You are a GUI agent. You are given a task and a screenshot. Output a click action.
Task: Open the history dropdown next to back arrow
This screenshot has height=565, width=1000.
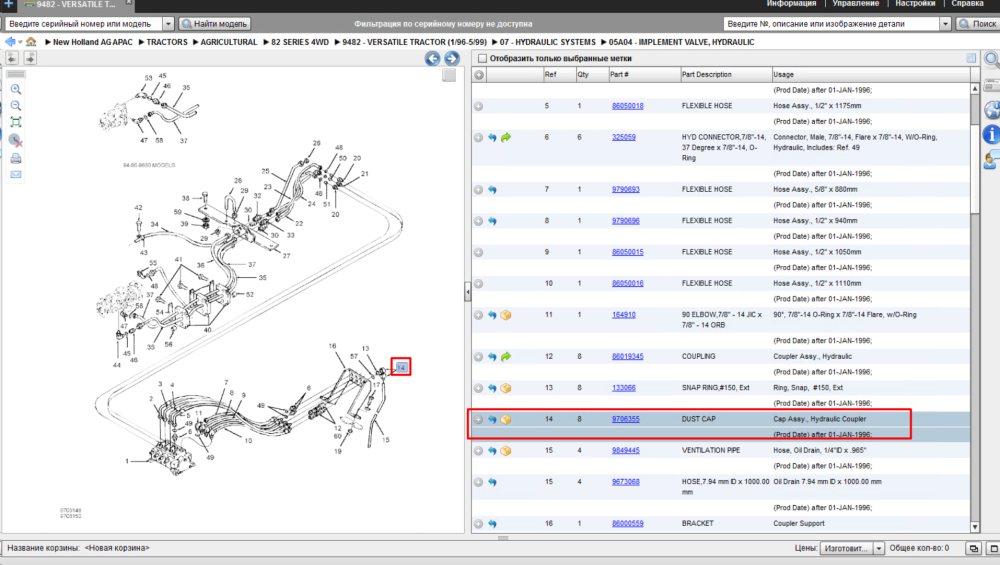(20, 43)
